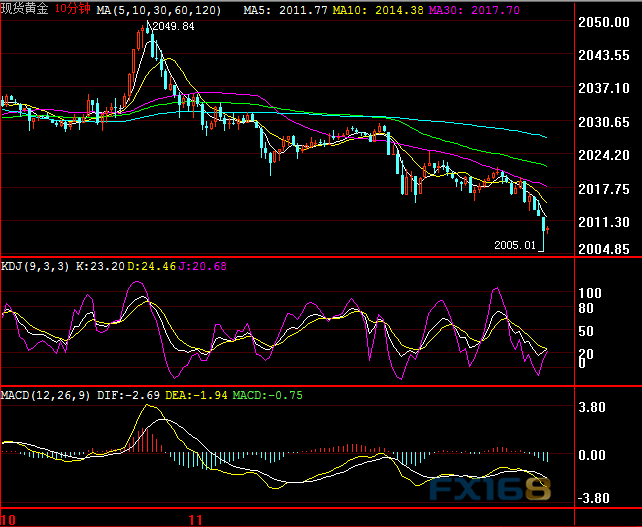Click the FX168 watermark logo
Viewport: 642px width, 527px height.
(x=490, y=489)
